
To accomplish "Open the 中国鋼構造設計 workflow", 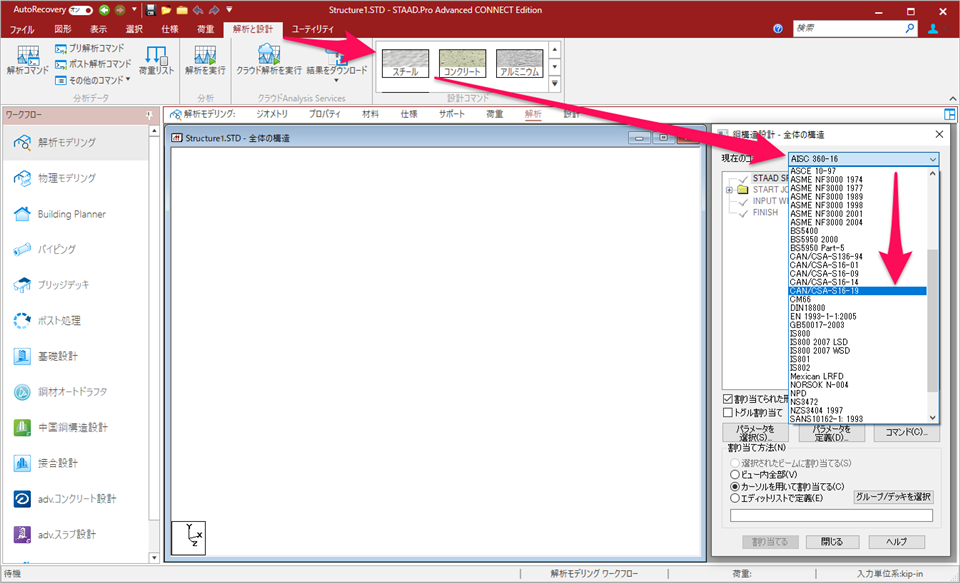I will point(75,427).
